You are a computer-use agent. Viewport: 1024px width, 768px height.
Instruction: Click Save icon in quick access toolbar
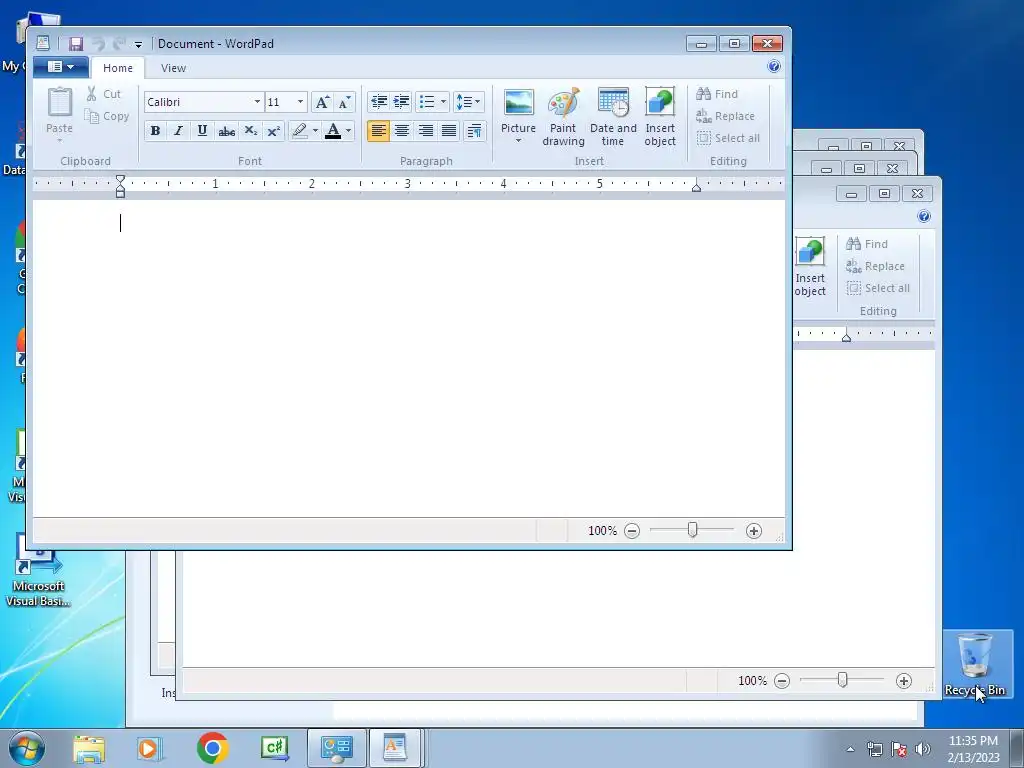click(76, 44)
